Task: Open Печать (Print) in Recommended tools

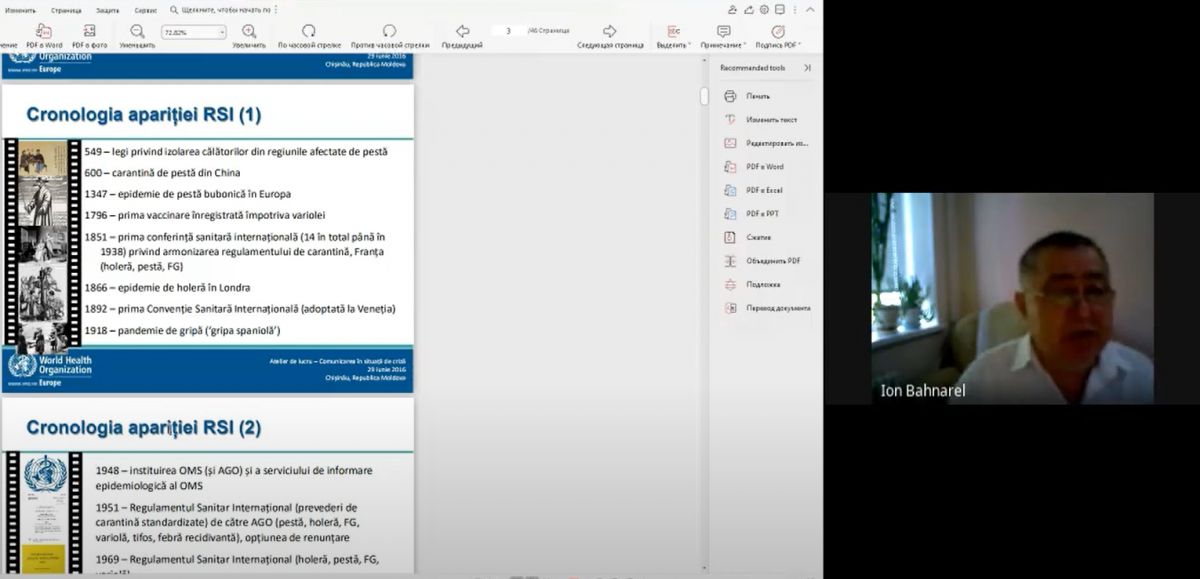Action: 757,96
